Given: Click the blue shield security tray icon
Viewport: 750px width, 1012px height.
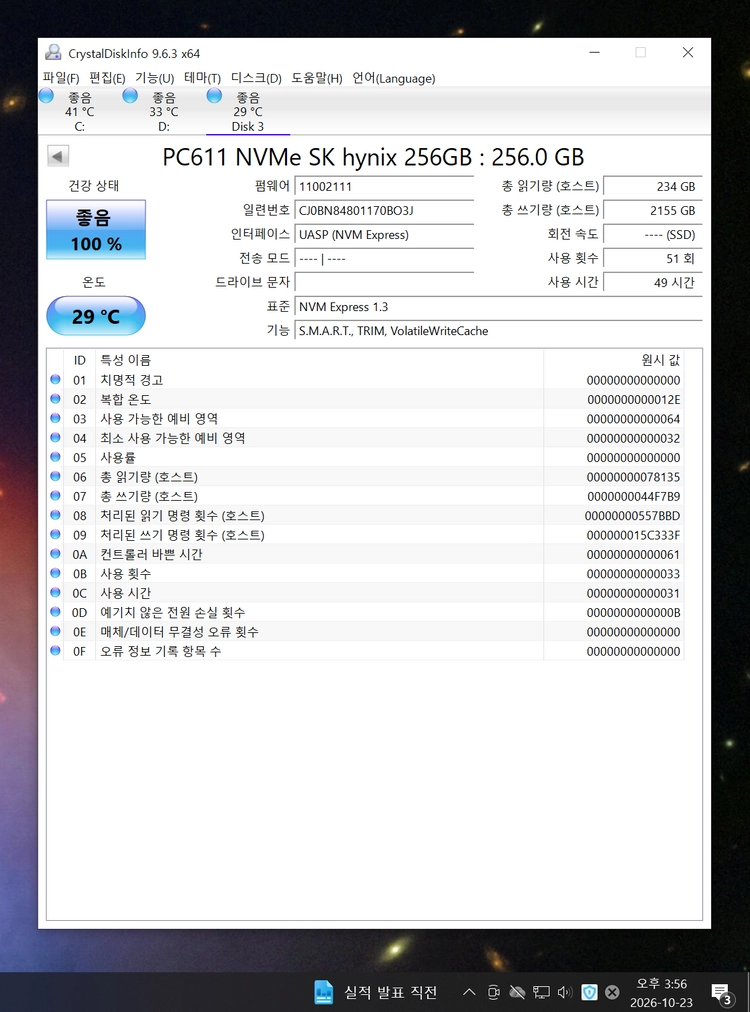Looking at the screenshot, I should [589, 992].
